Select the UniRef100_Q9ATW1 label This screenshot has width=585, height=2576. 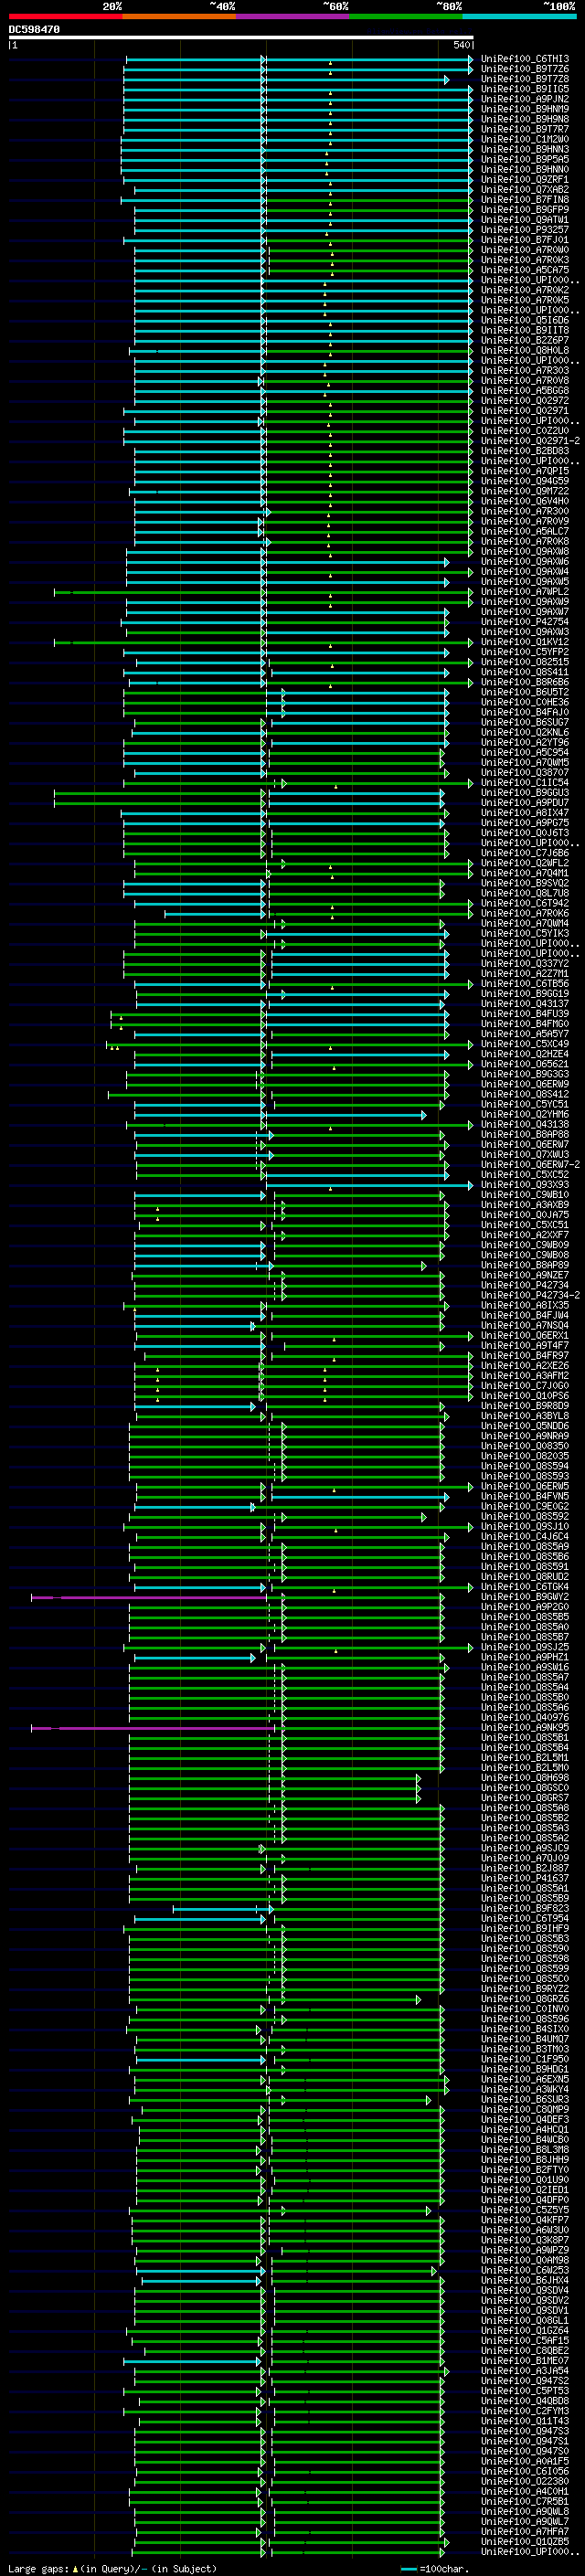pyautogui.click(x=525, y=220)
